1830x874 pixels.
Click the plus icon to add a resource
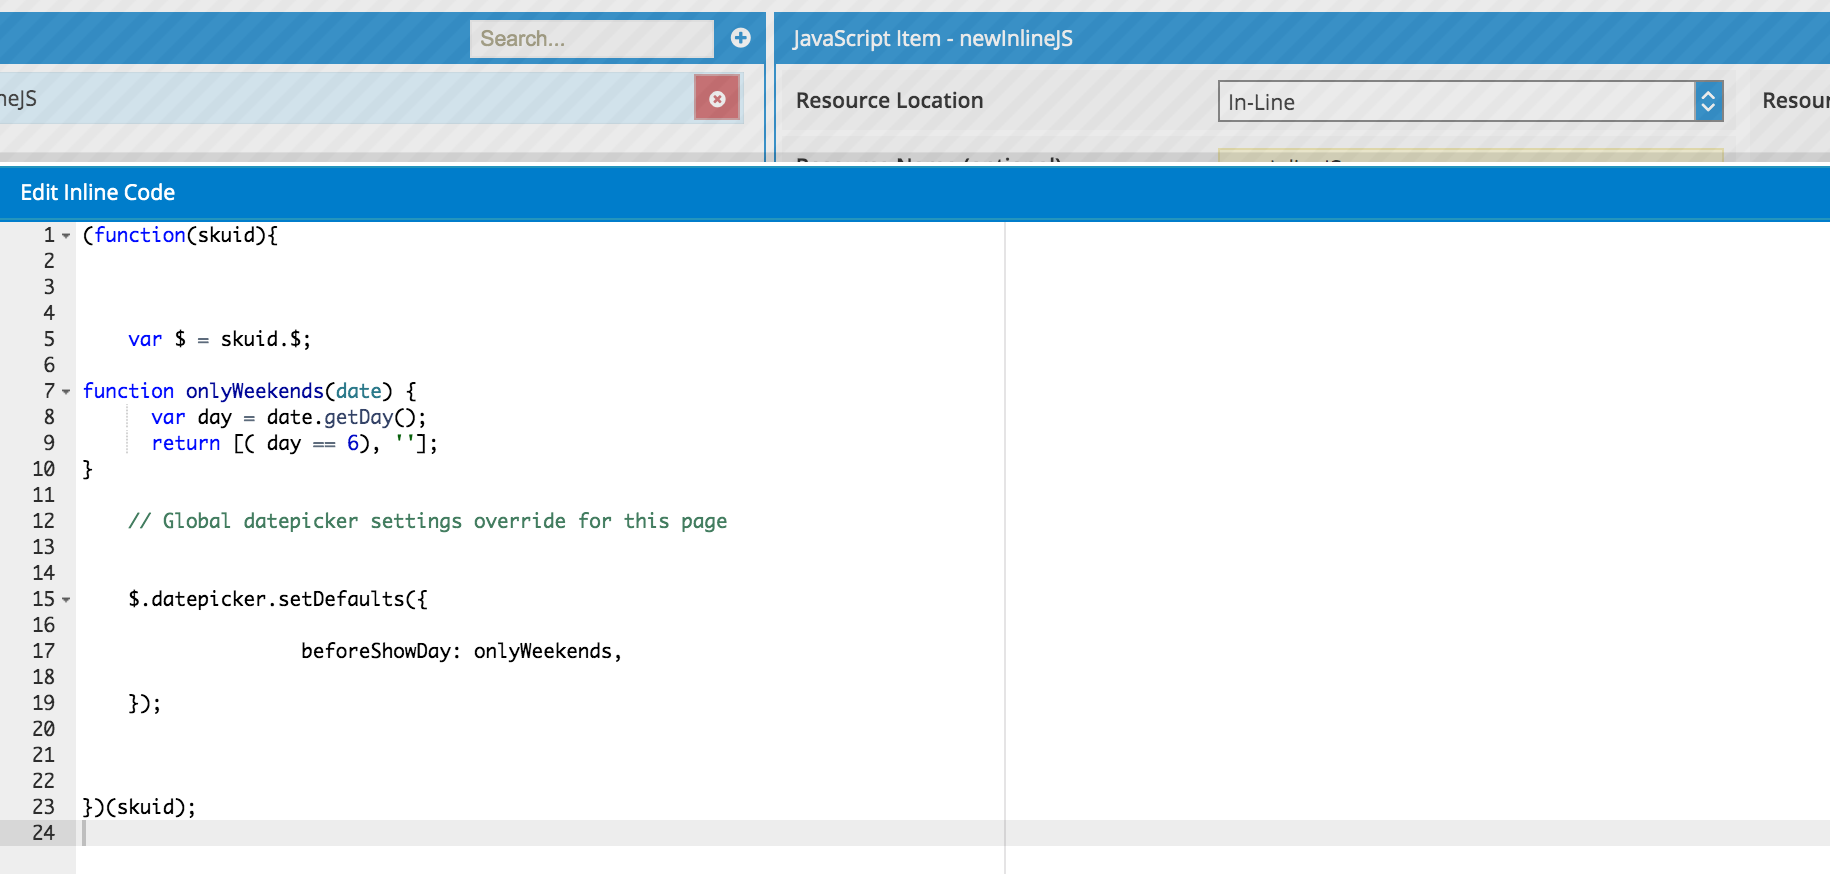pos(741,38)
